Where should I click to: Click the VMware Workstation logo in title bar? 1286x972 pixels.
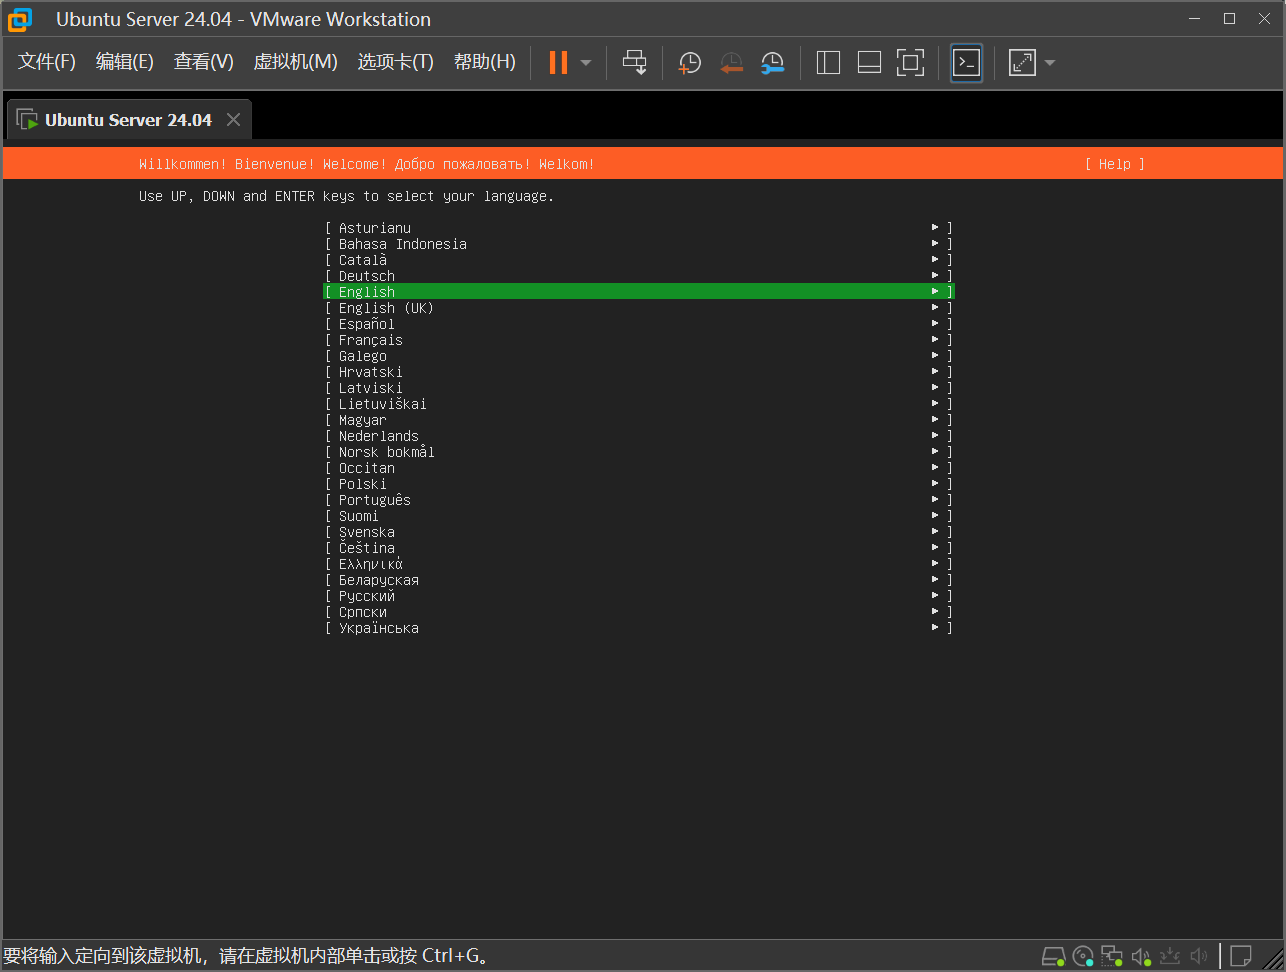20,19
